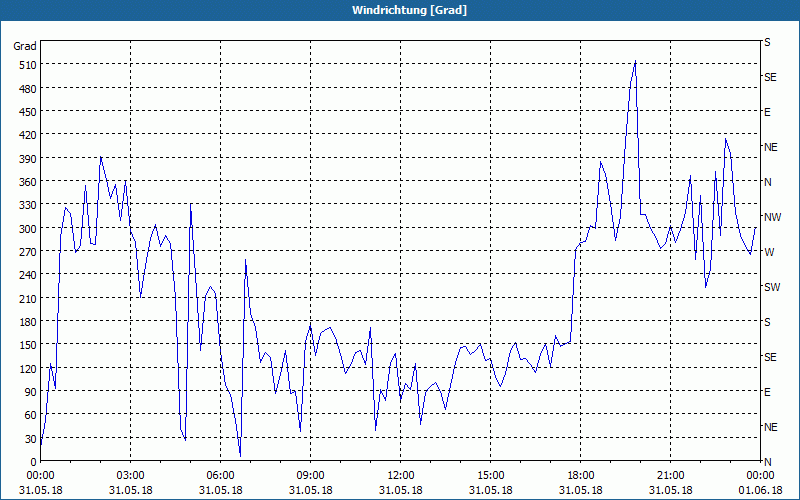Click the 21:00 time axis label
800x500 pixels.
click(x=670, y=476)
